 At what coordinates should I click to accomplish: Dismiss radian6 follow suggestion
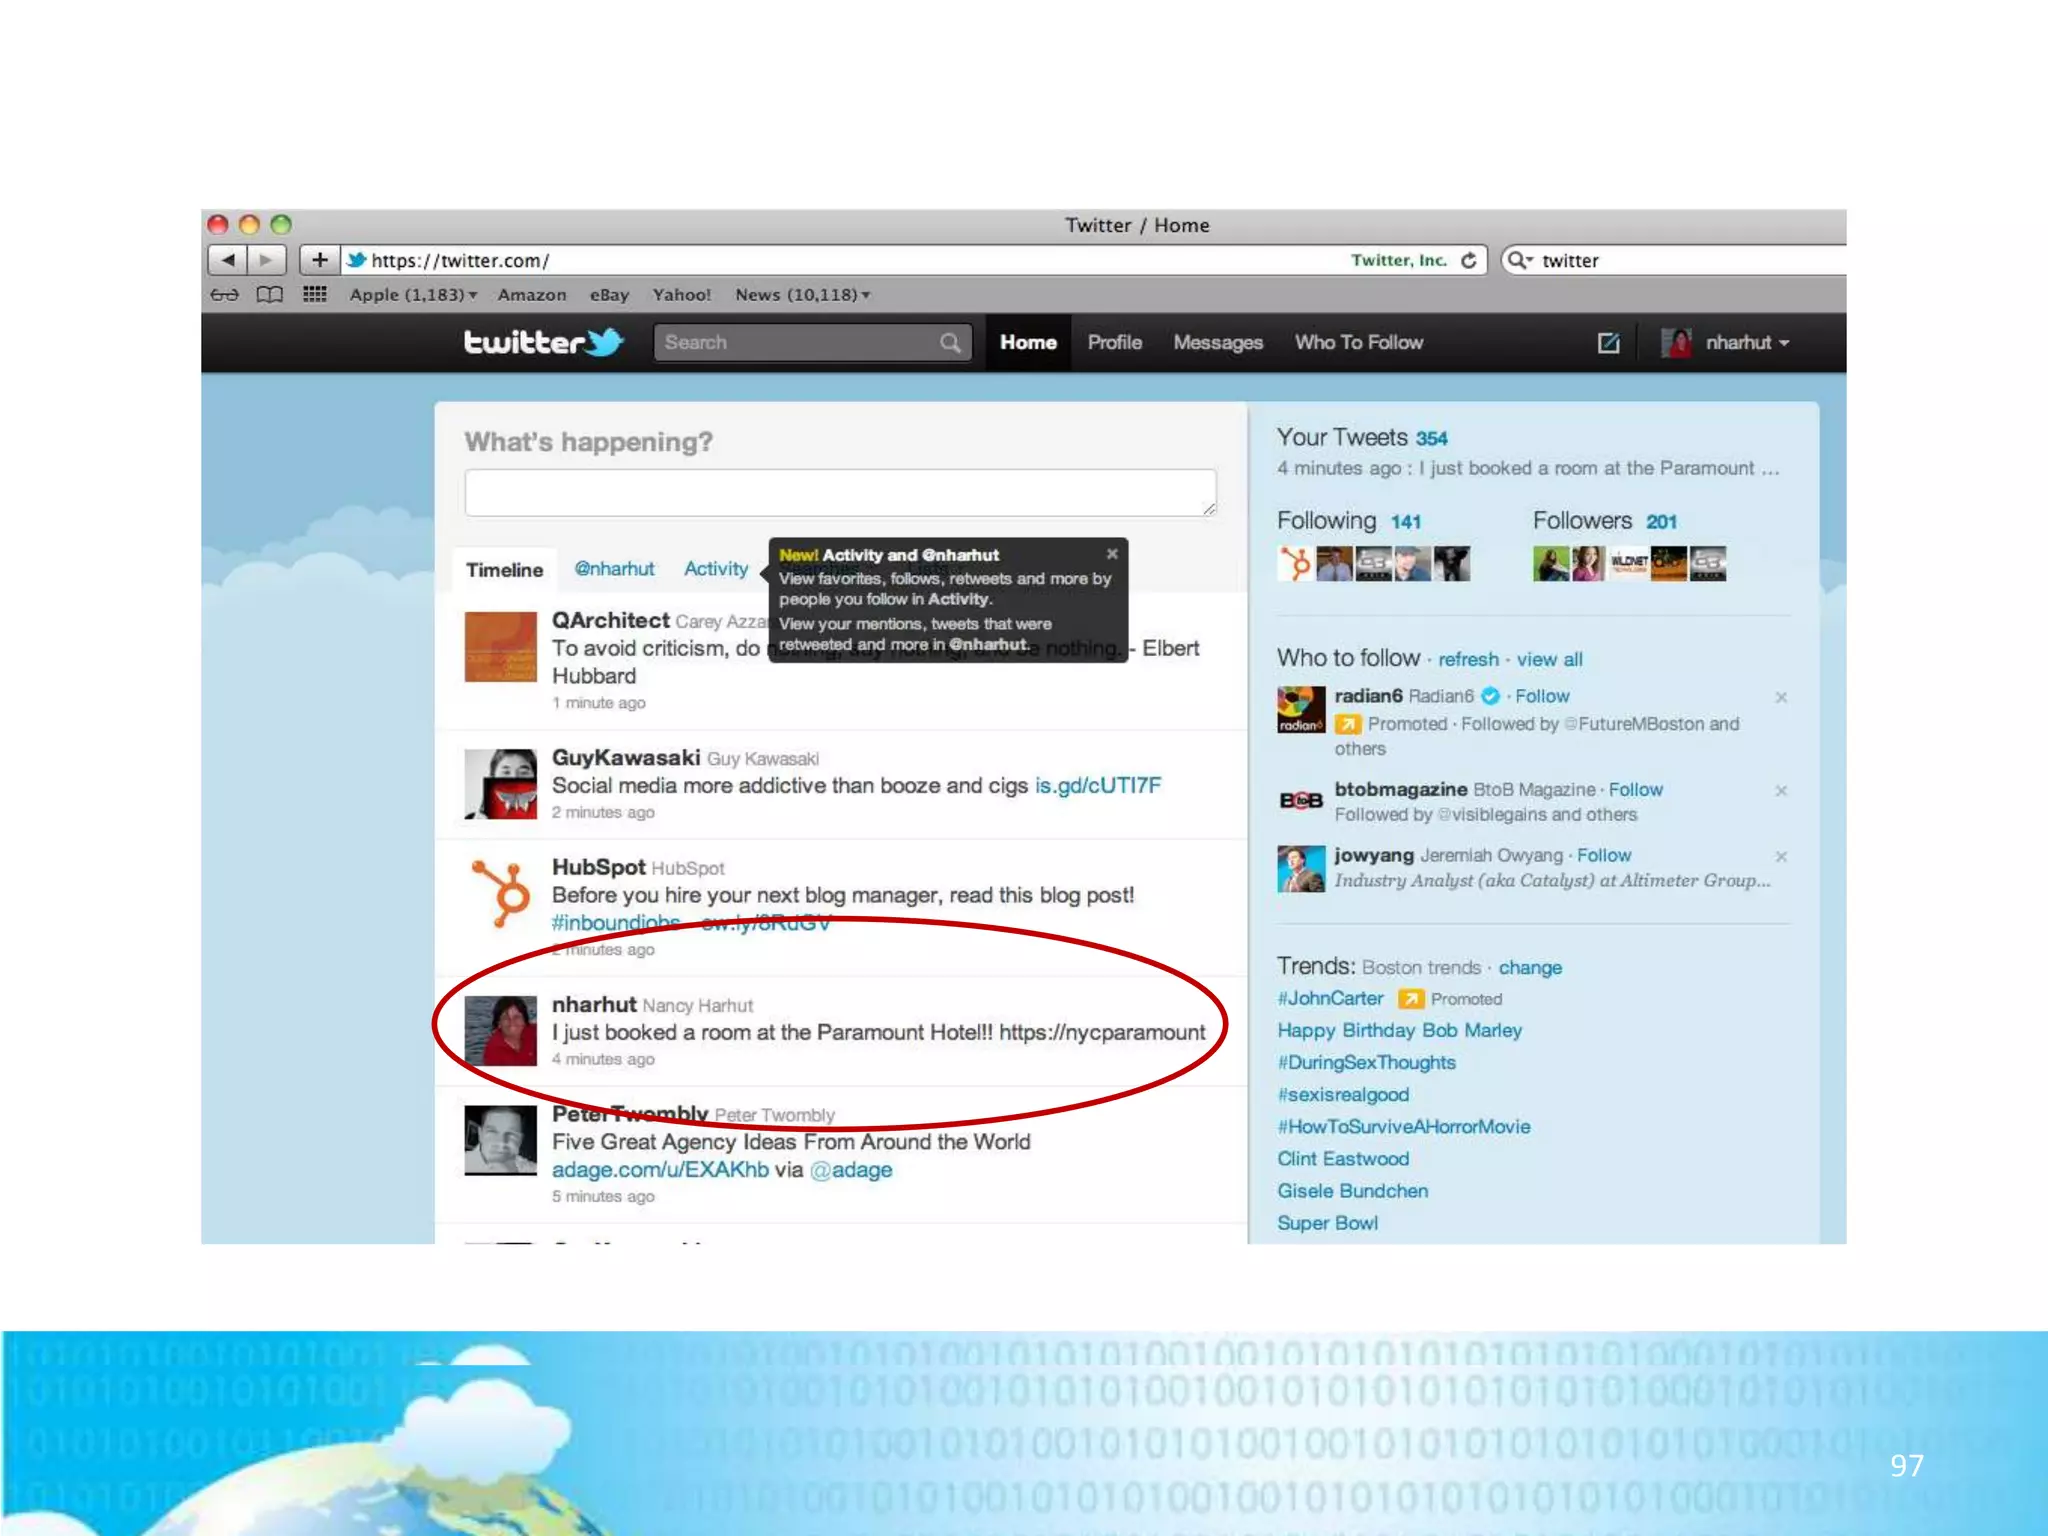[x=1781, y=697]
